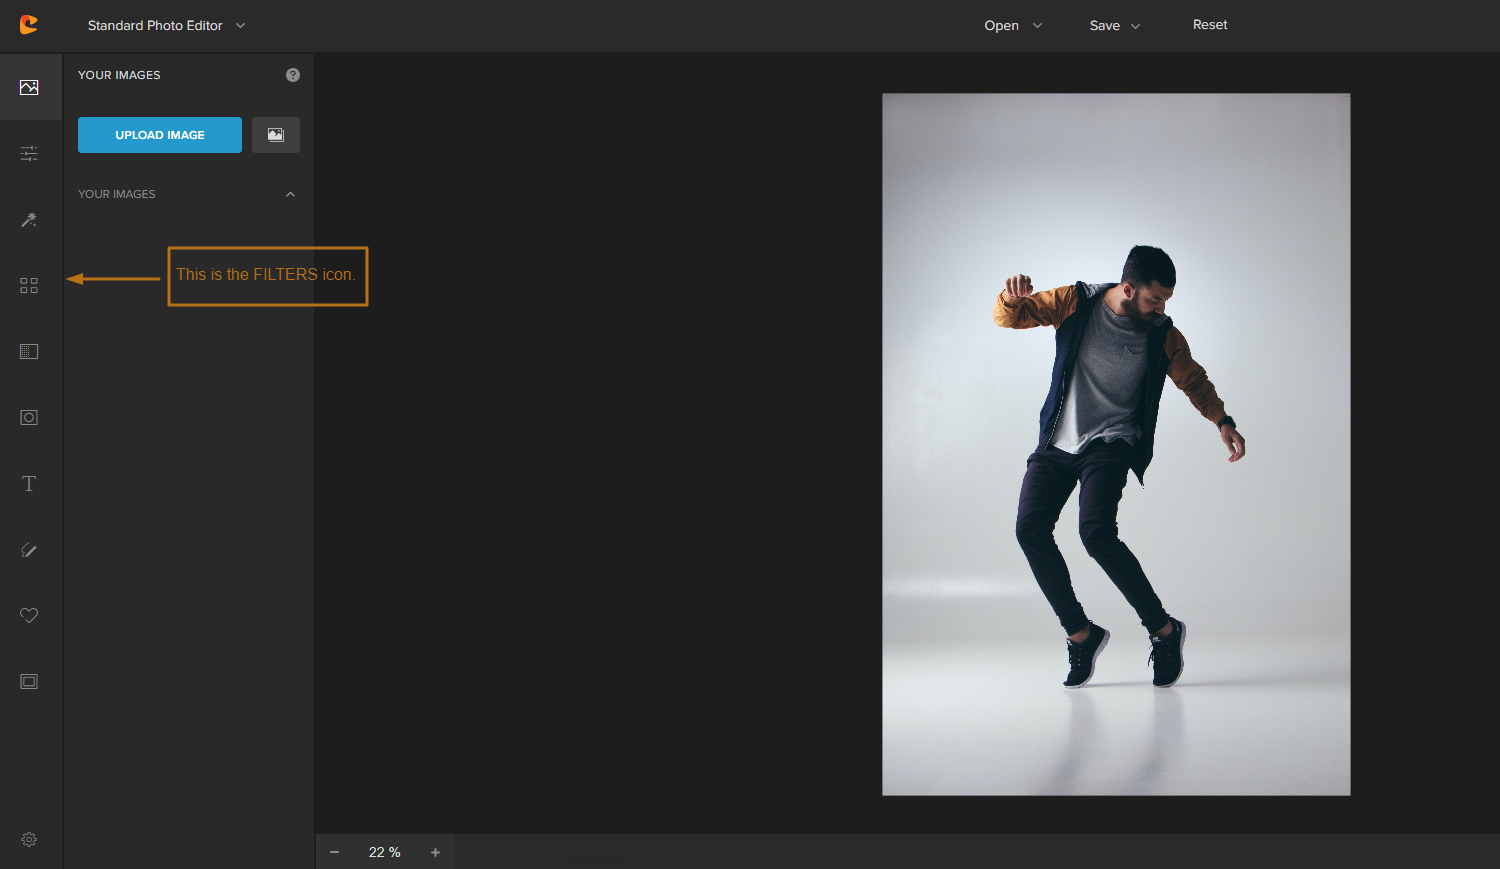Select the Text tool icon
Image resolution: width=1500 pixels, height=869 pixels.
pos(29,484)
